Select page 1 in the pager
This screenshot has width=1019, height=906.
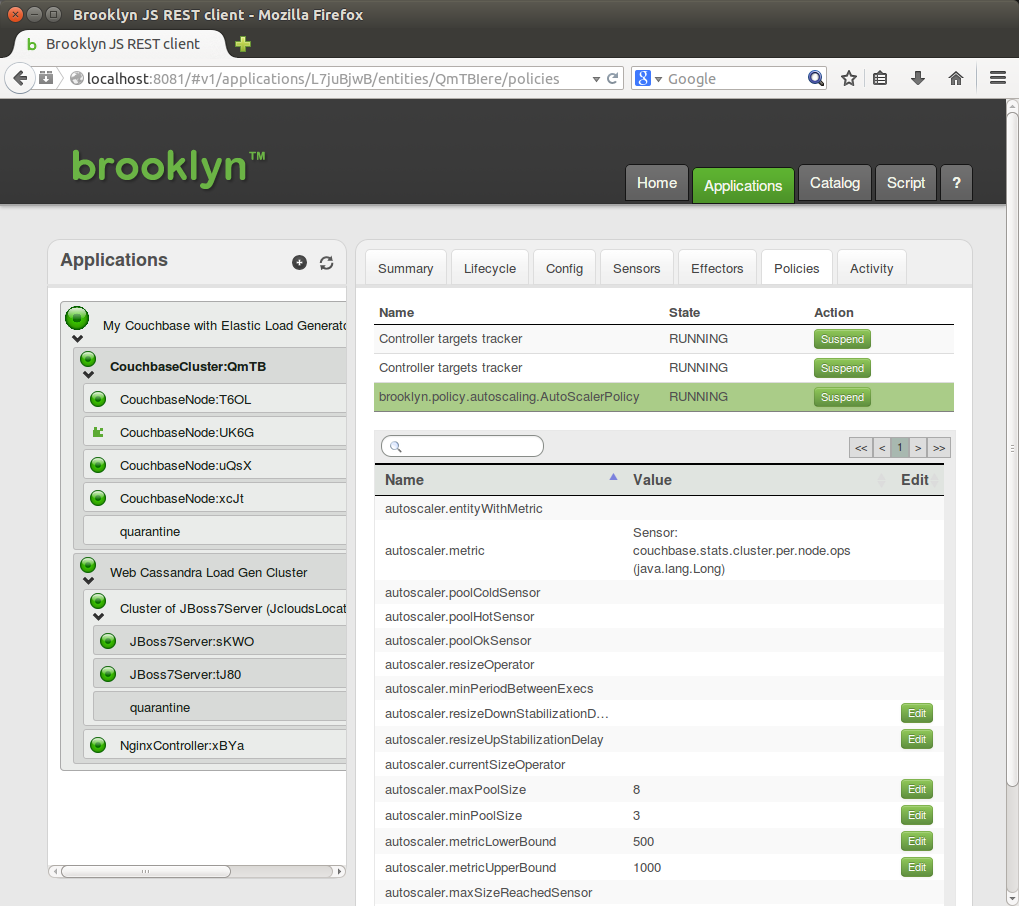click(900, 448)
